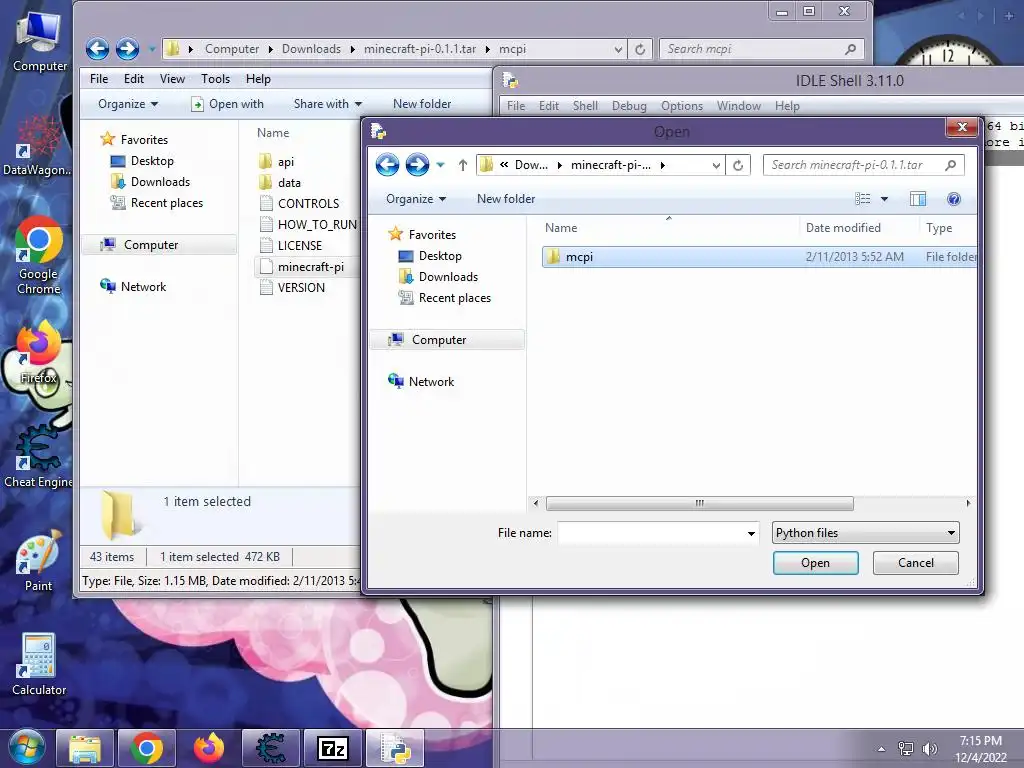The width and height of the screenshot is (1024, 768).
Task: Open the Explorer Tools menu
Action: [216, 79]
